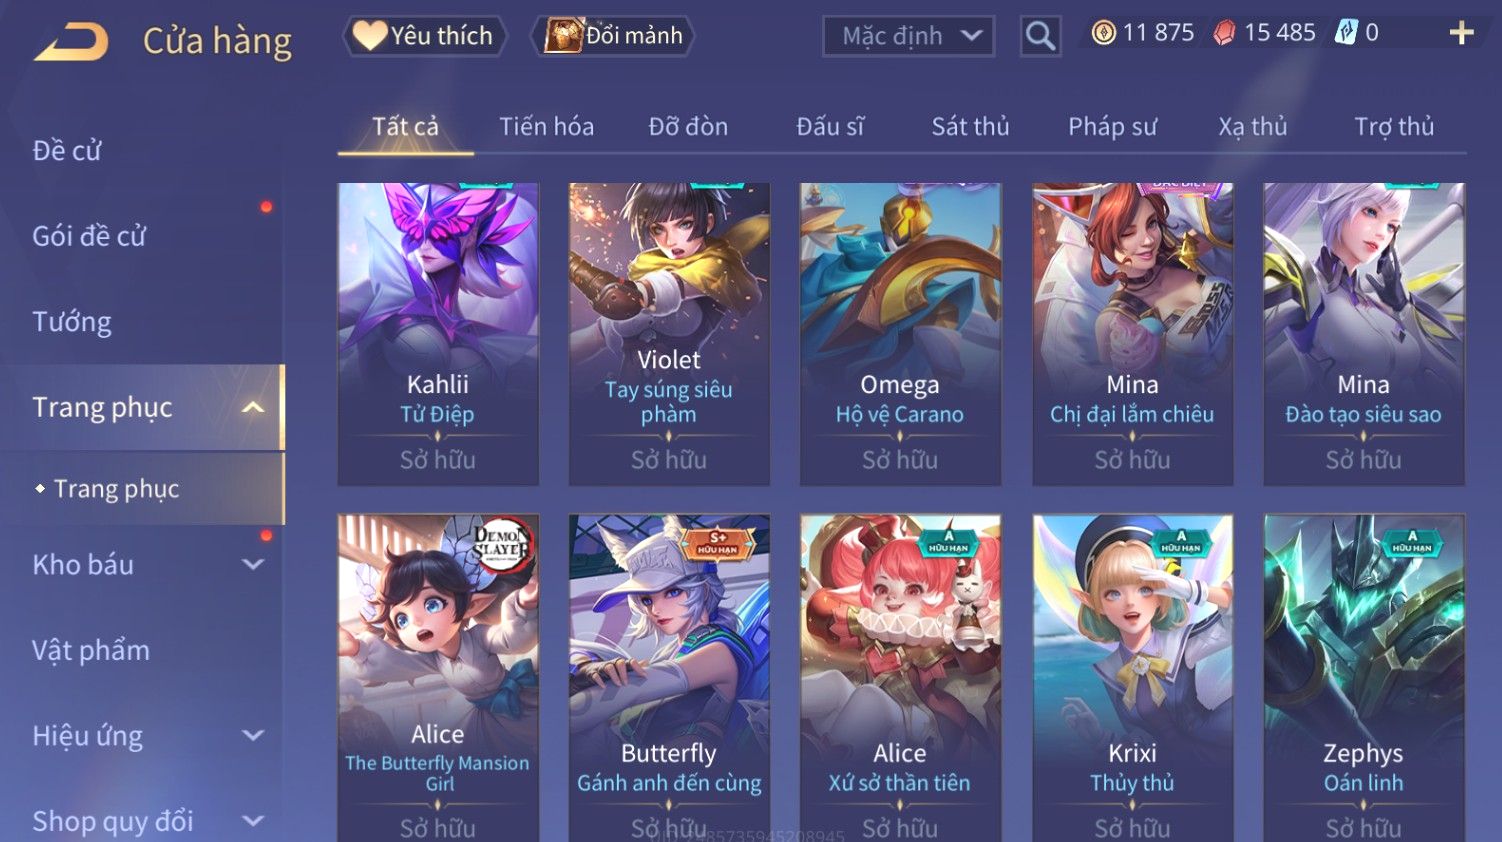Open the Butterfly Gánh anh đến cùng skin
1502x842 pixels.
(x=669, y=678)
